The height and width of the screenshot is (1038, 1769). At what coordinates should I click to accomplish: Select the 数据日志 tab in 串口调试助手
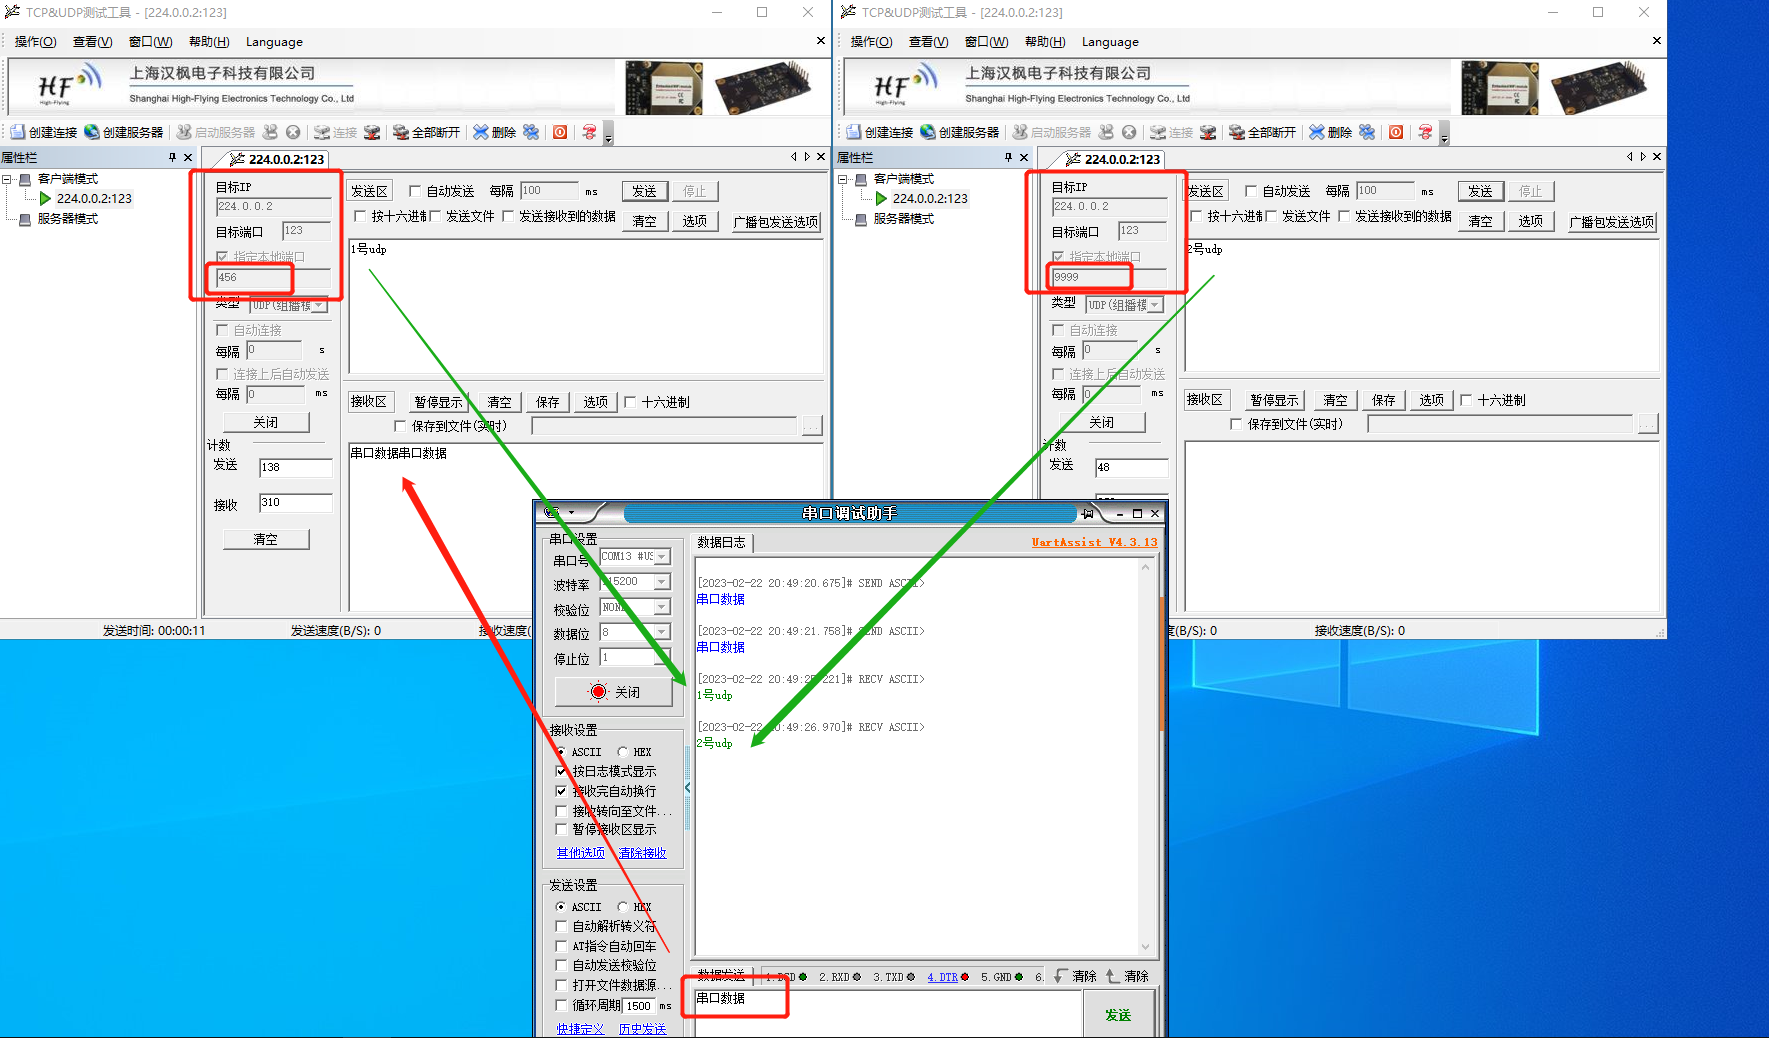(x=721, y=542)
